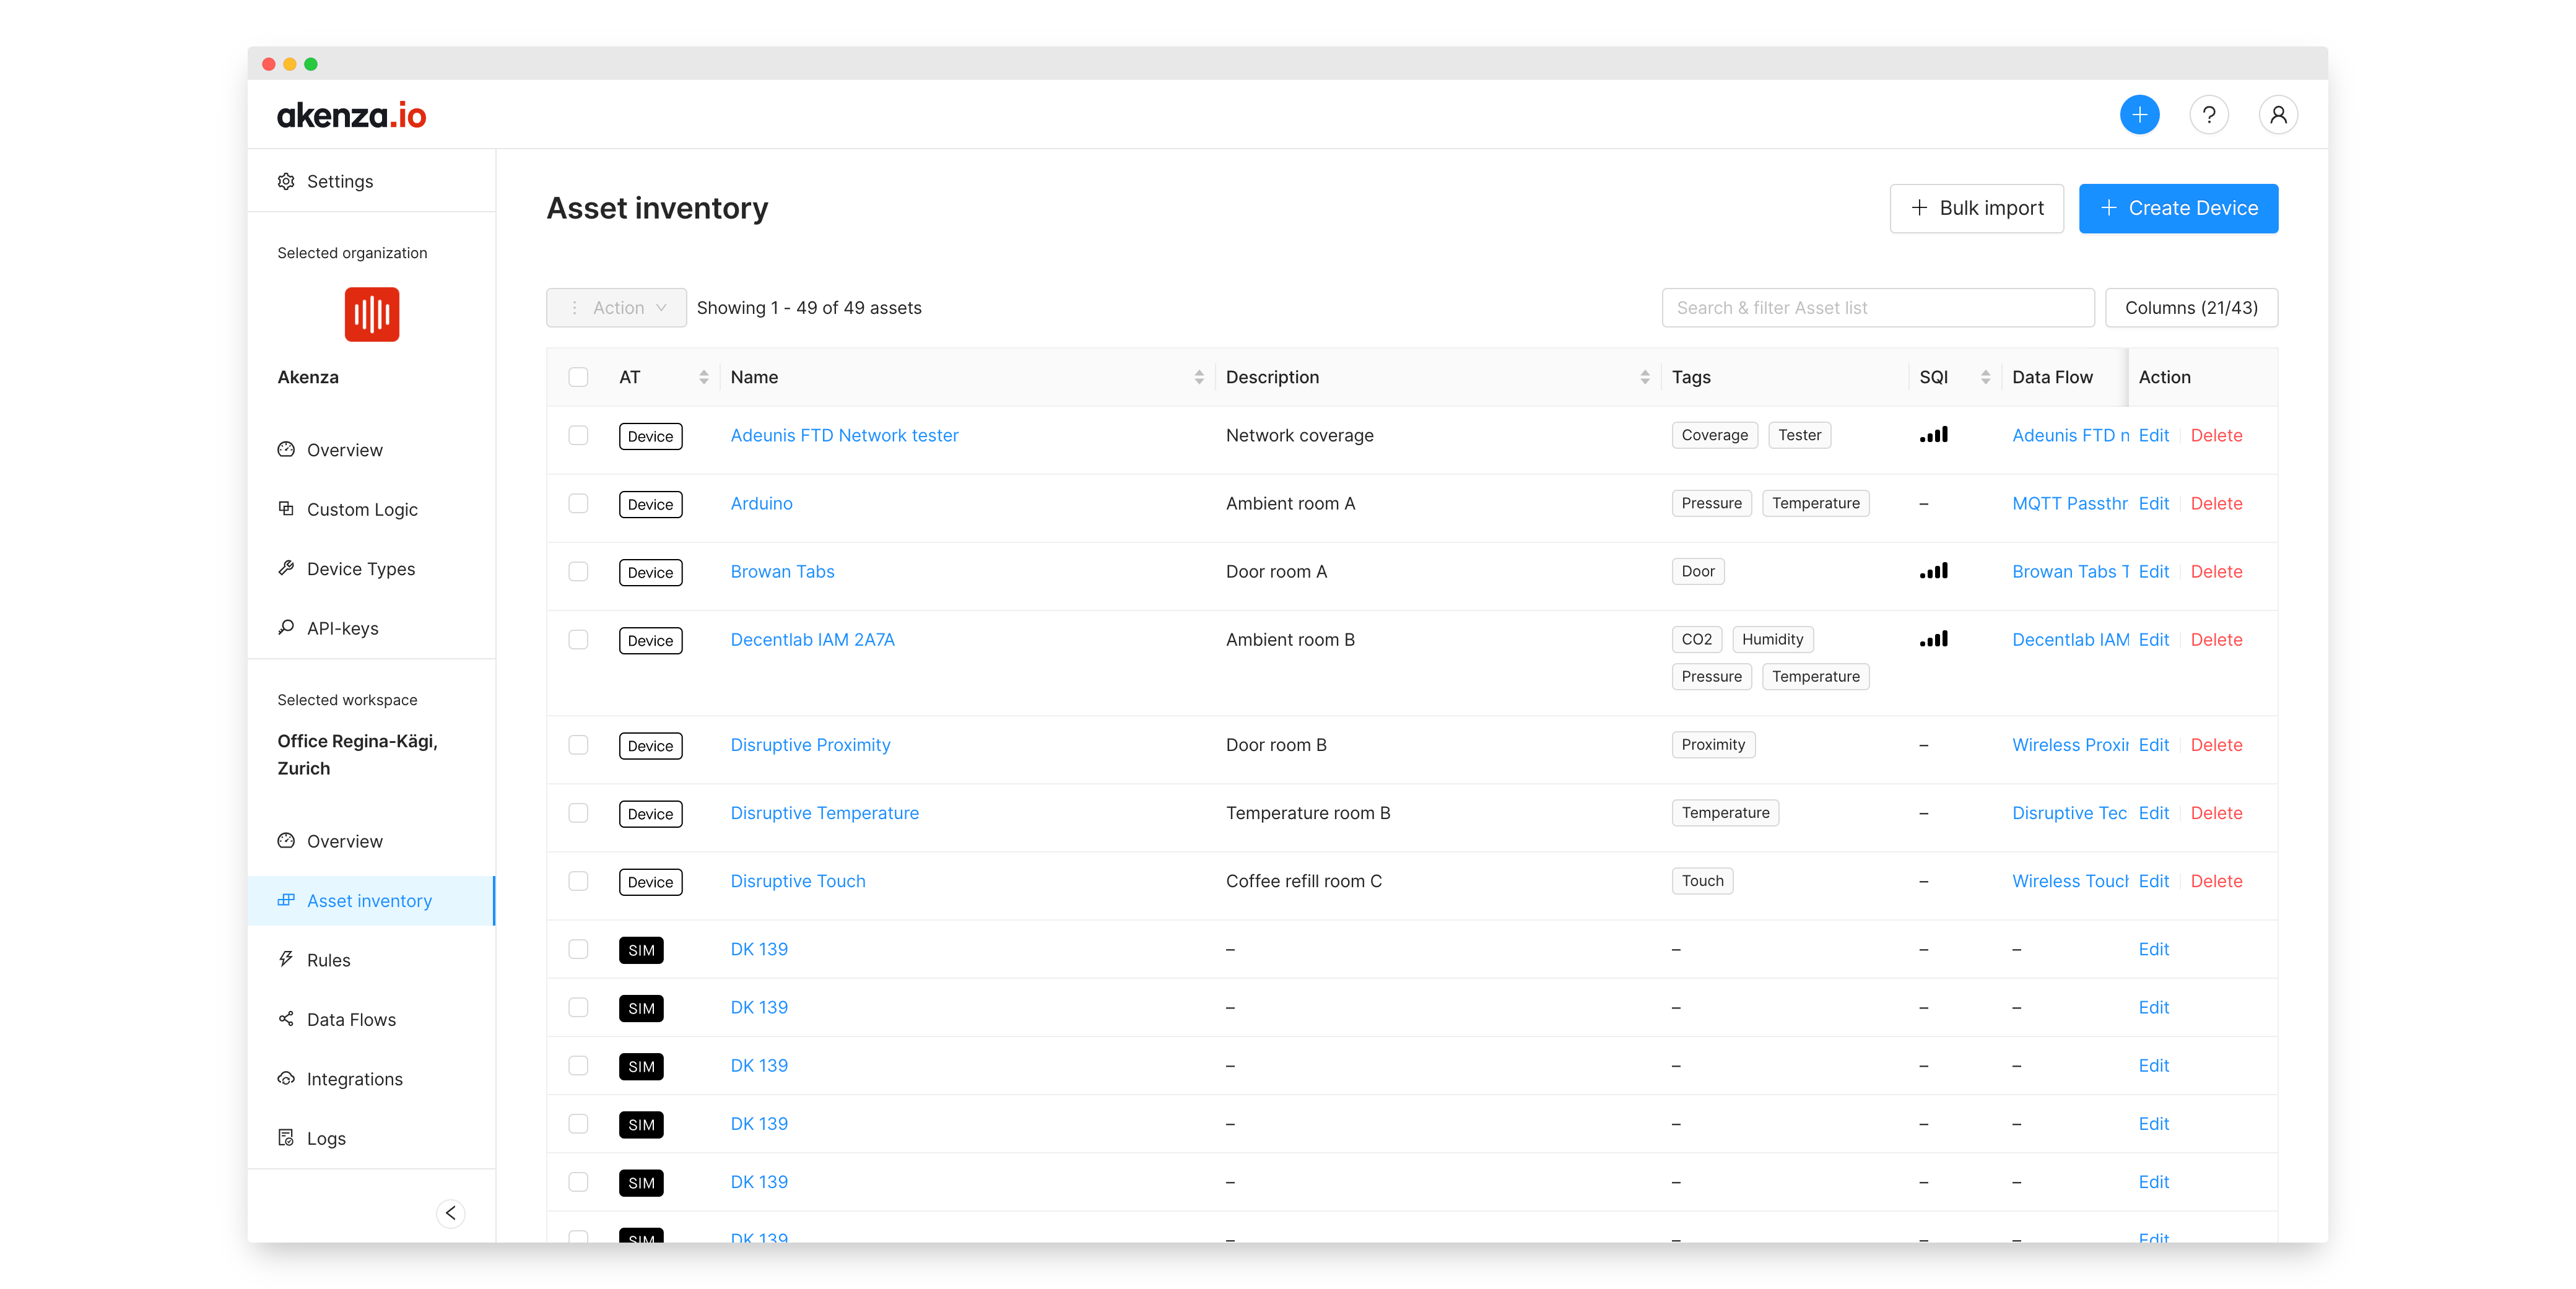The height and width of the screenshot is (1289, 2576).
Task: Edit the first DK 139 SIM asset
Action: (2154, 949)
